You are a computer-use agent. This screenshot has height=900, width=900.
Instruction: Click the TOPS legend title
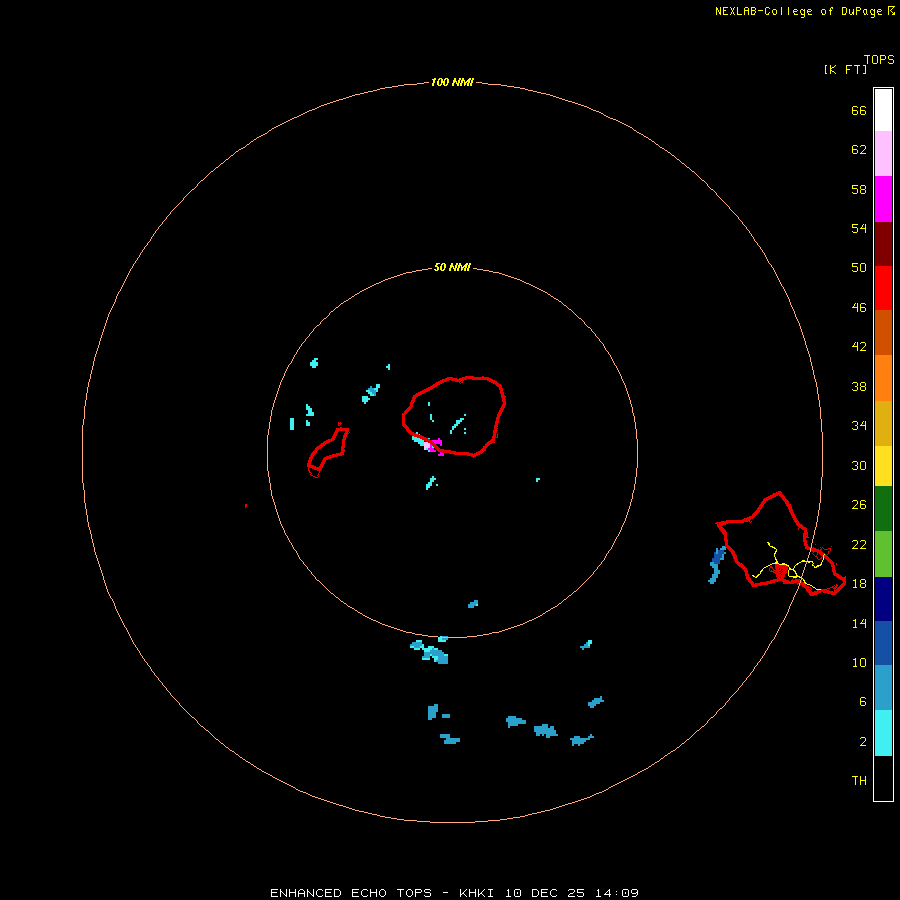[879, 59]
